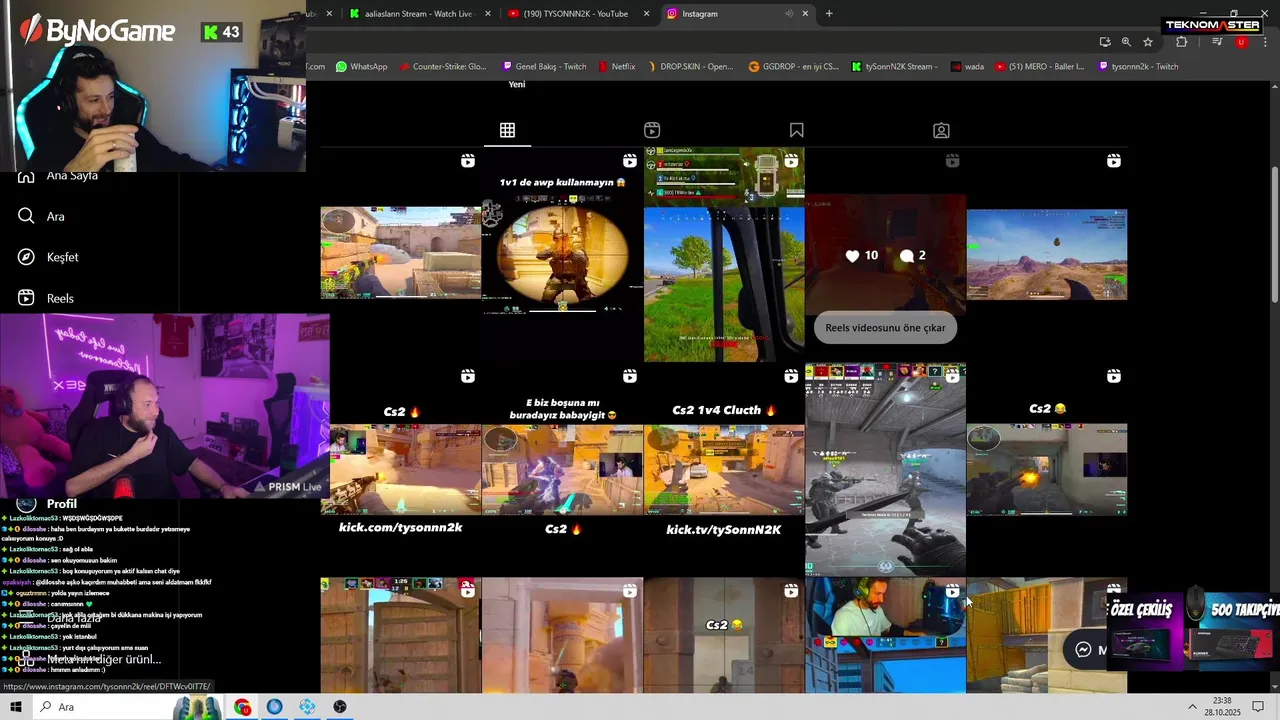Switch to the Reels tab icon
The height and width of the screenshot is (720, 1280).
pyautogui.click(x=652, y=130)
